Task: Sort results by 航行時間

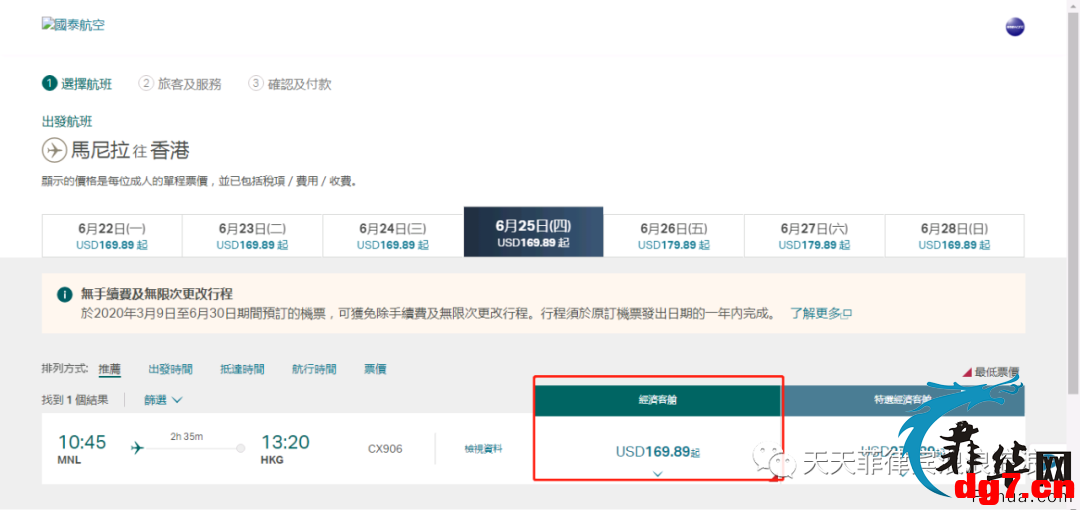Action: tap(314, 369)
